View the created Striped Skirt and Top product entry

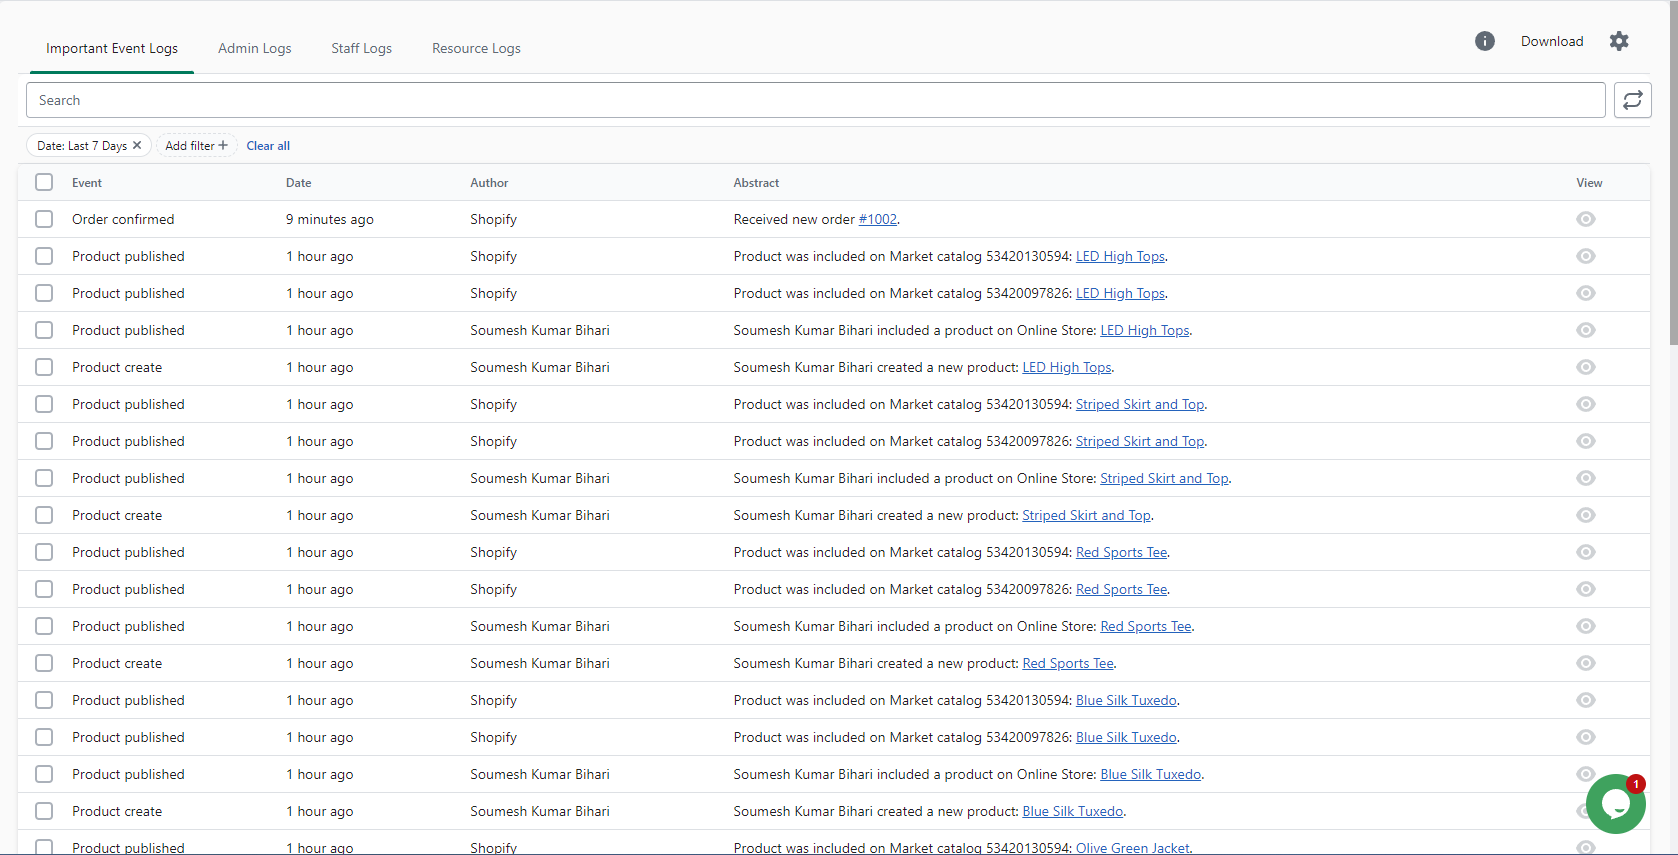(x=1586, y=515)
